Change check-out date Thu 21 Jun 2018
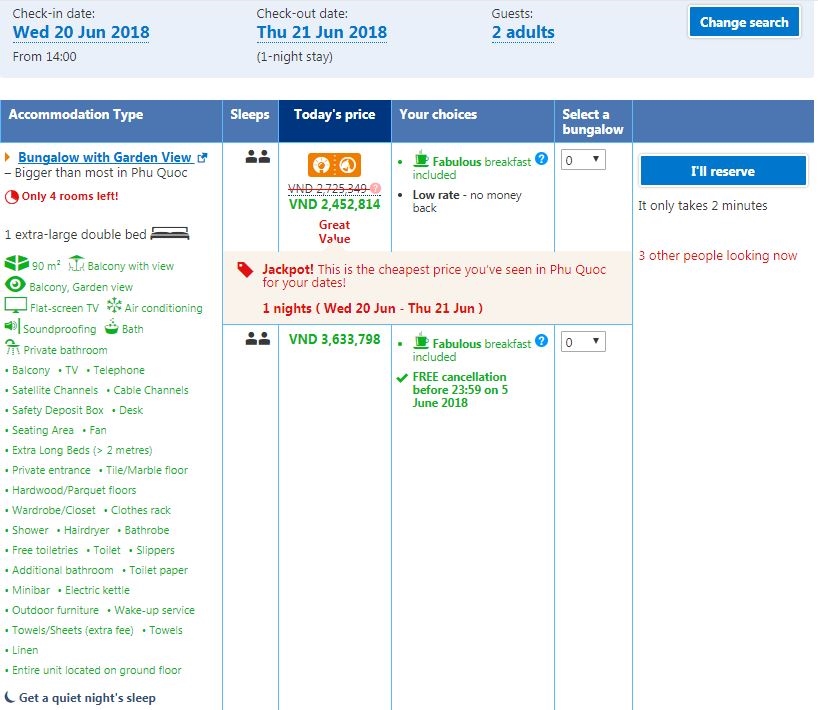This screenshot has height=710, width=818. pyautogui.click(x=321, y=32)
